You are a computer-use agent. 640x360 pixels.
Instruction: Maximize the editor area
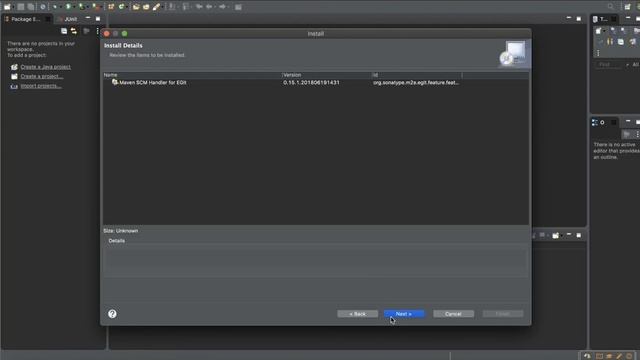[579, 18]
